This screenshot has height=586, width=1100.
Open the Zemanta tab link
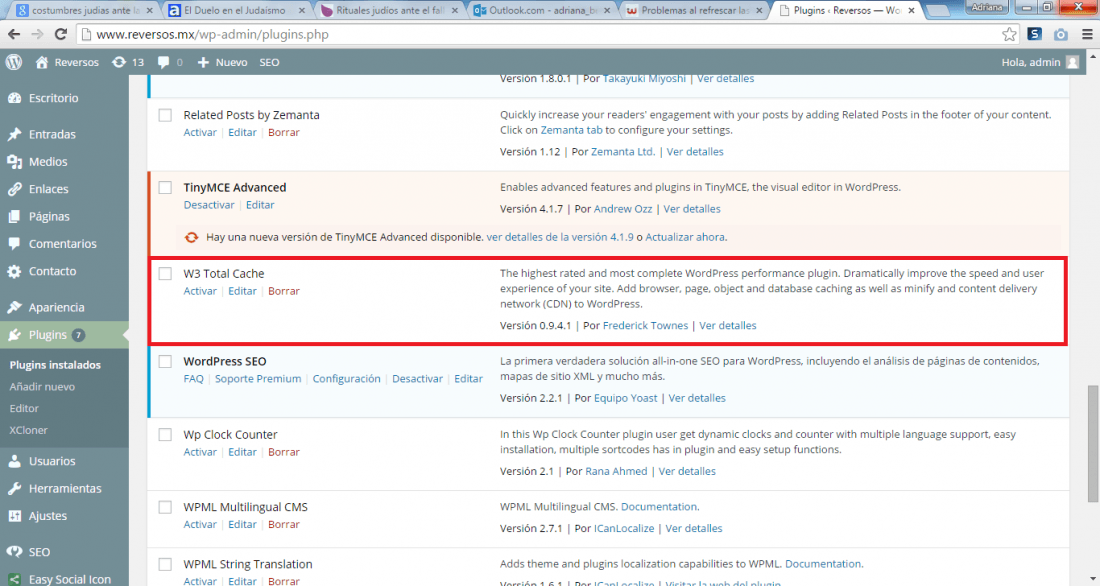571,130
